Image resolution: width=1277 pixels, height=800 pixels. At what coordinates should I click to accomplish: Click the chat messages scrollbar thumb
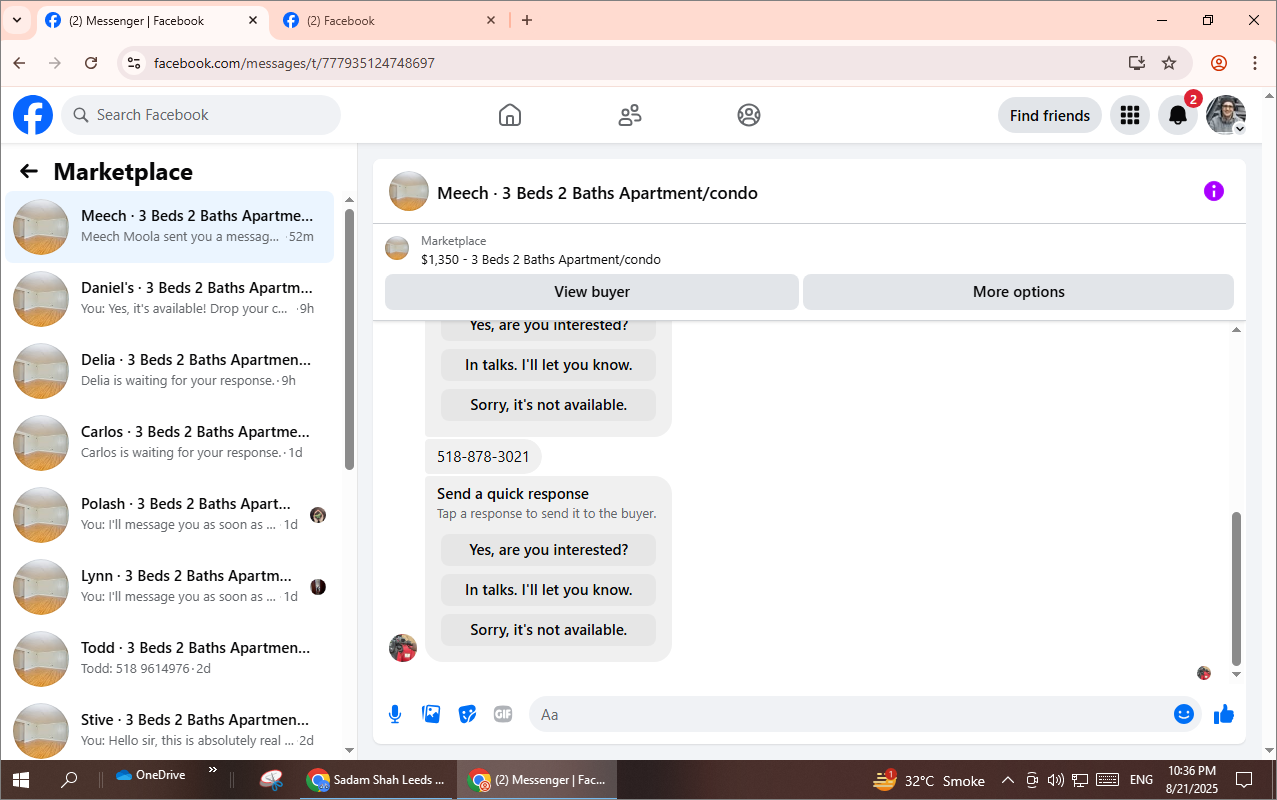[1236, 589]
